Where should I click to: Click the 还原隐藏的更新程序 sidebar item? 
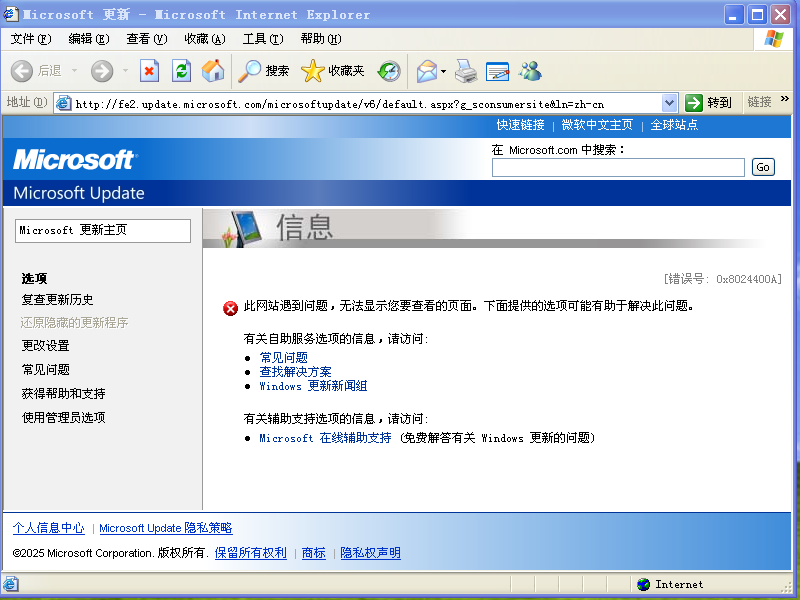(x=74, y=322)
